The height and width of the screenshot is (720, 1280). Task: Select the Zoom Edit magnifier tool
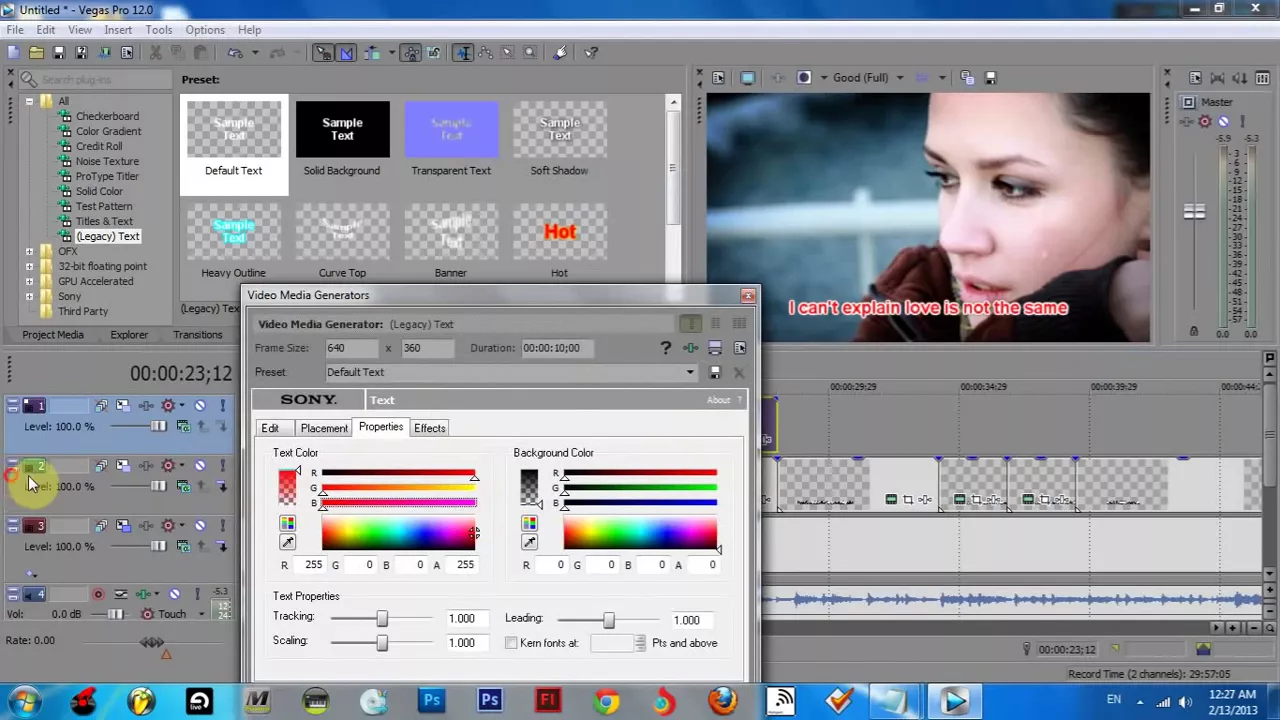(x=530, y=53)
